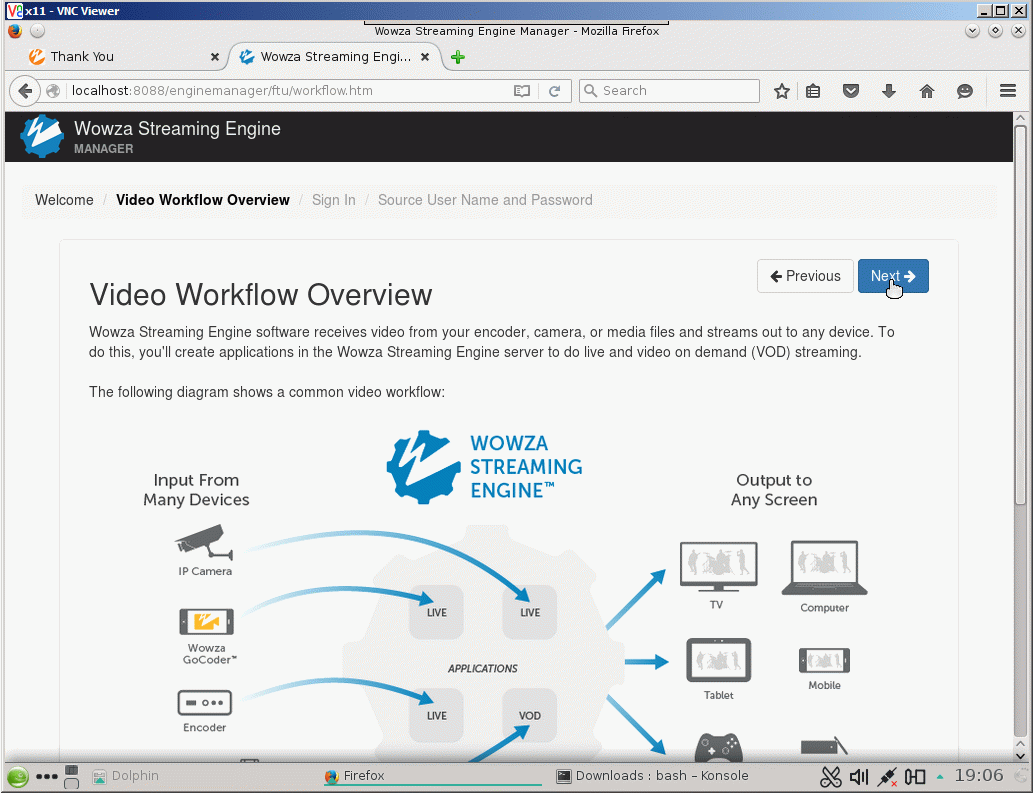Click the IP Camera icon in diagram
Image resolution: width=1033 pixels, height=793 pixels.
tap(204, 541)
